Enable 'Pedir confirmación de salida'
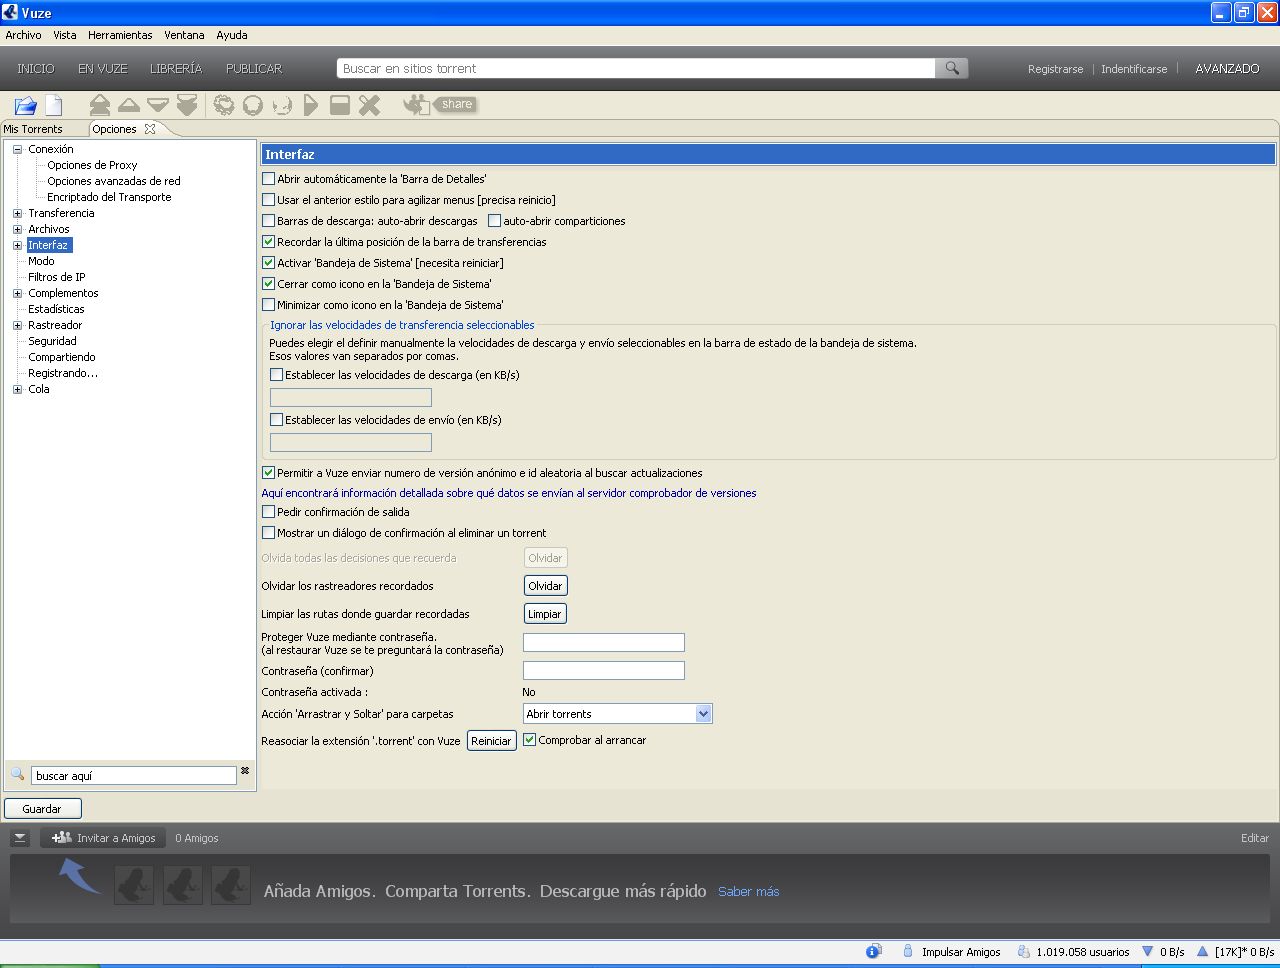1280x968 pixels. point(268,512)
